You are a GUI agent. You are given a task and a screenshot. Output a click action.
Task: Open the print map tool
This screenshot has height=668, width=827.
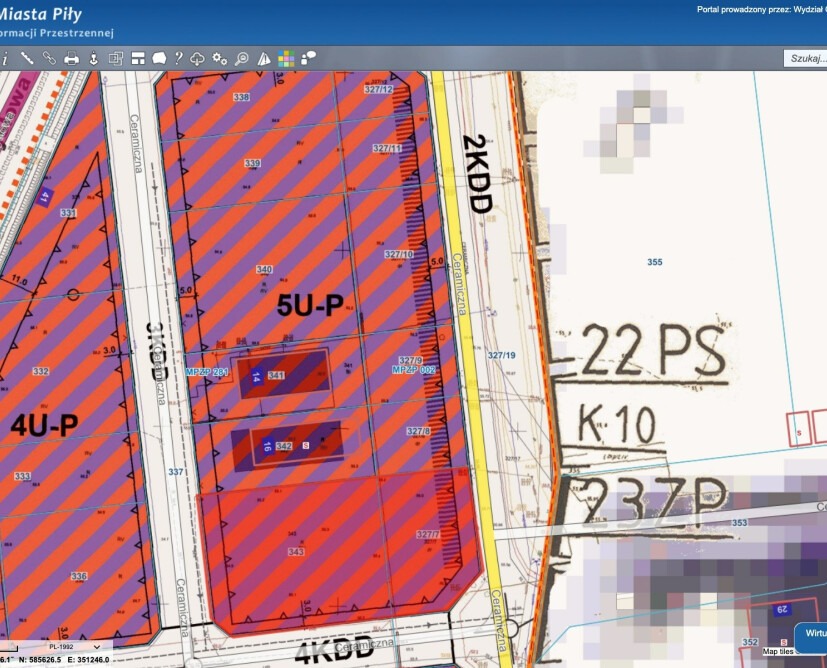[x=71, y=58]
